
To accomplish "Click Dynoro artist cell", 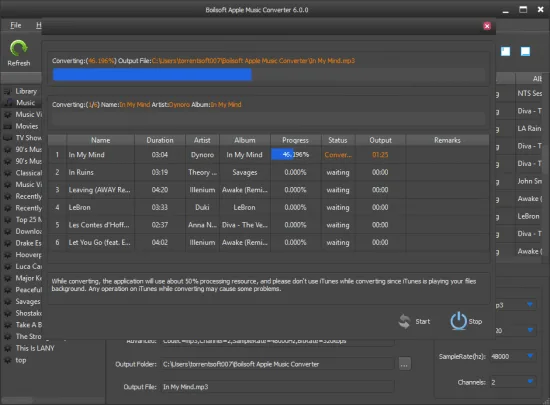I will tap(202, 155).
